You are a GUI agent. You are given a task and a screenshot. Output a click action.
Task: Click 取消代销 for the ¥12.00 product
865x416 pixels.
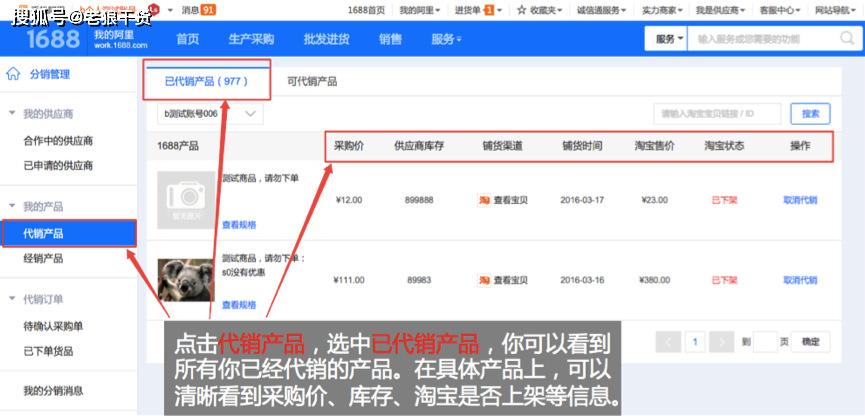[800, 200]
